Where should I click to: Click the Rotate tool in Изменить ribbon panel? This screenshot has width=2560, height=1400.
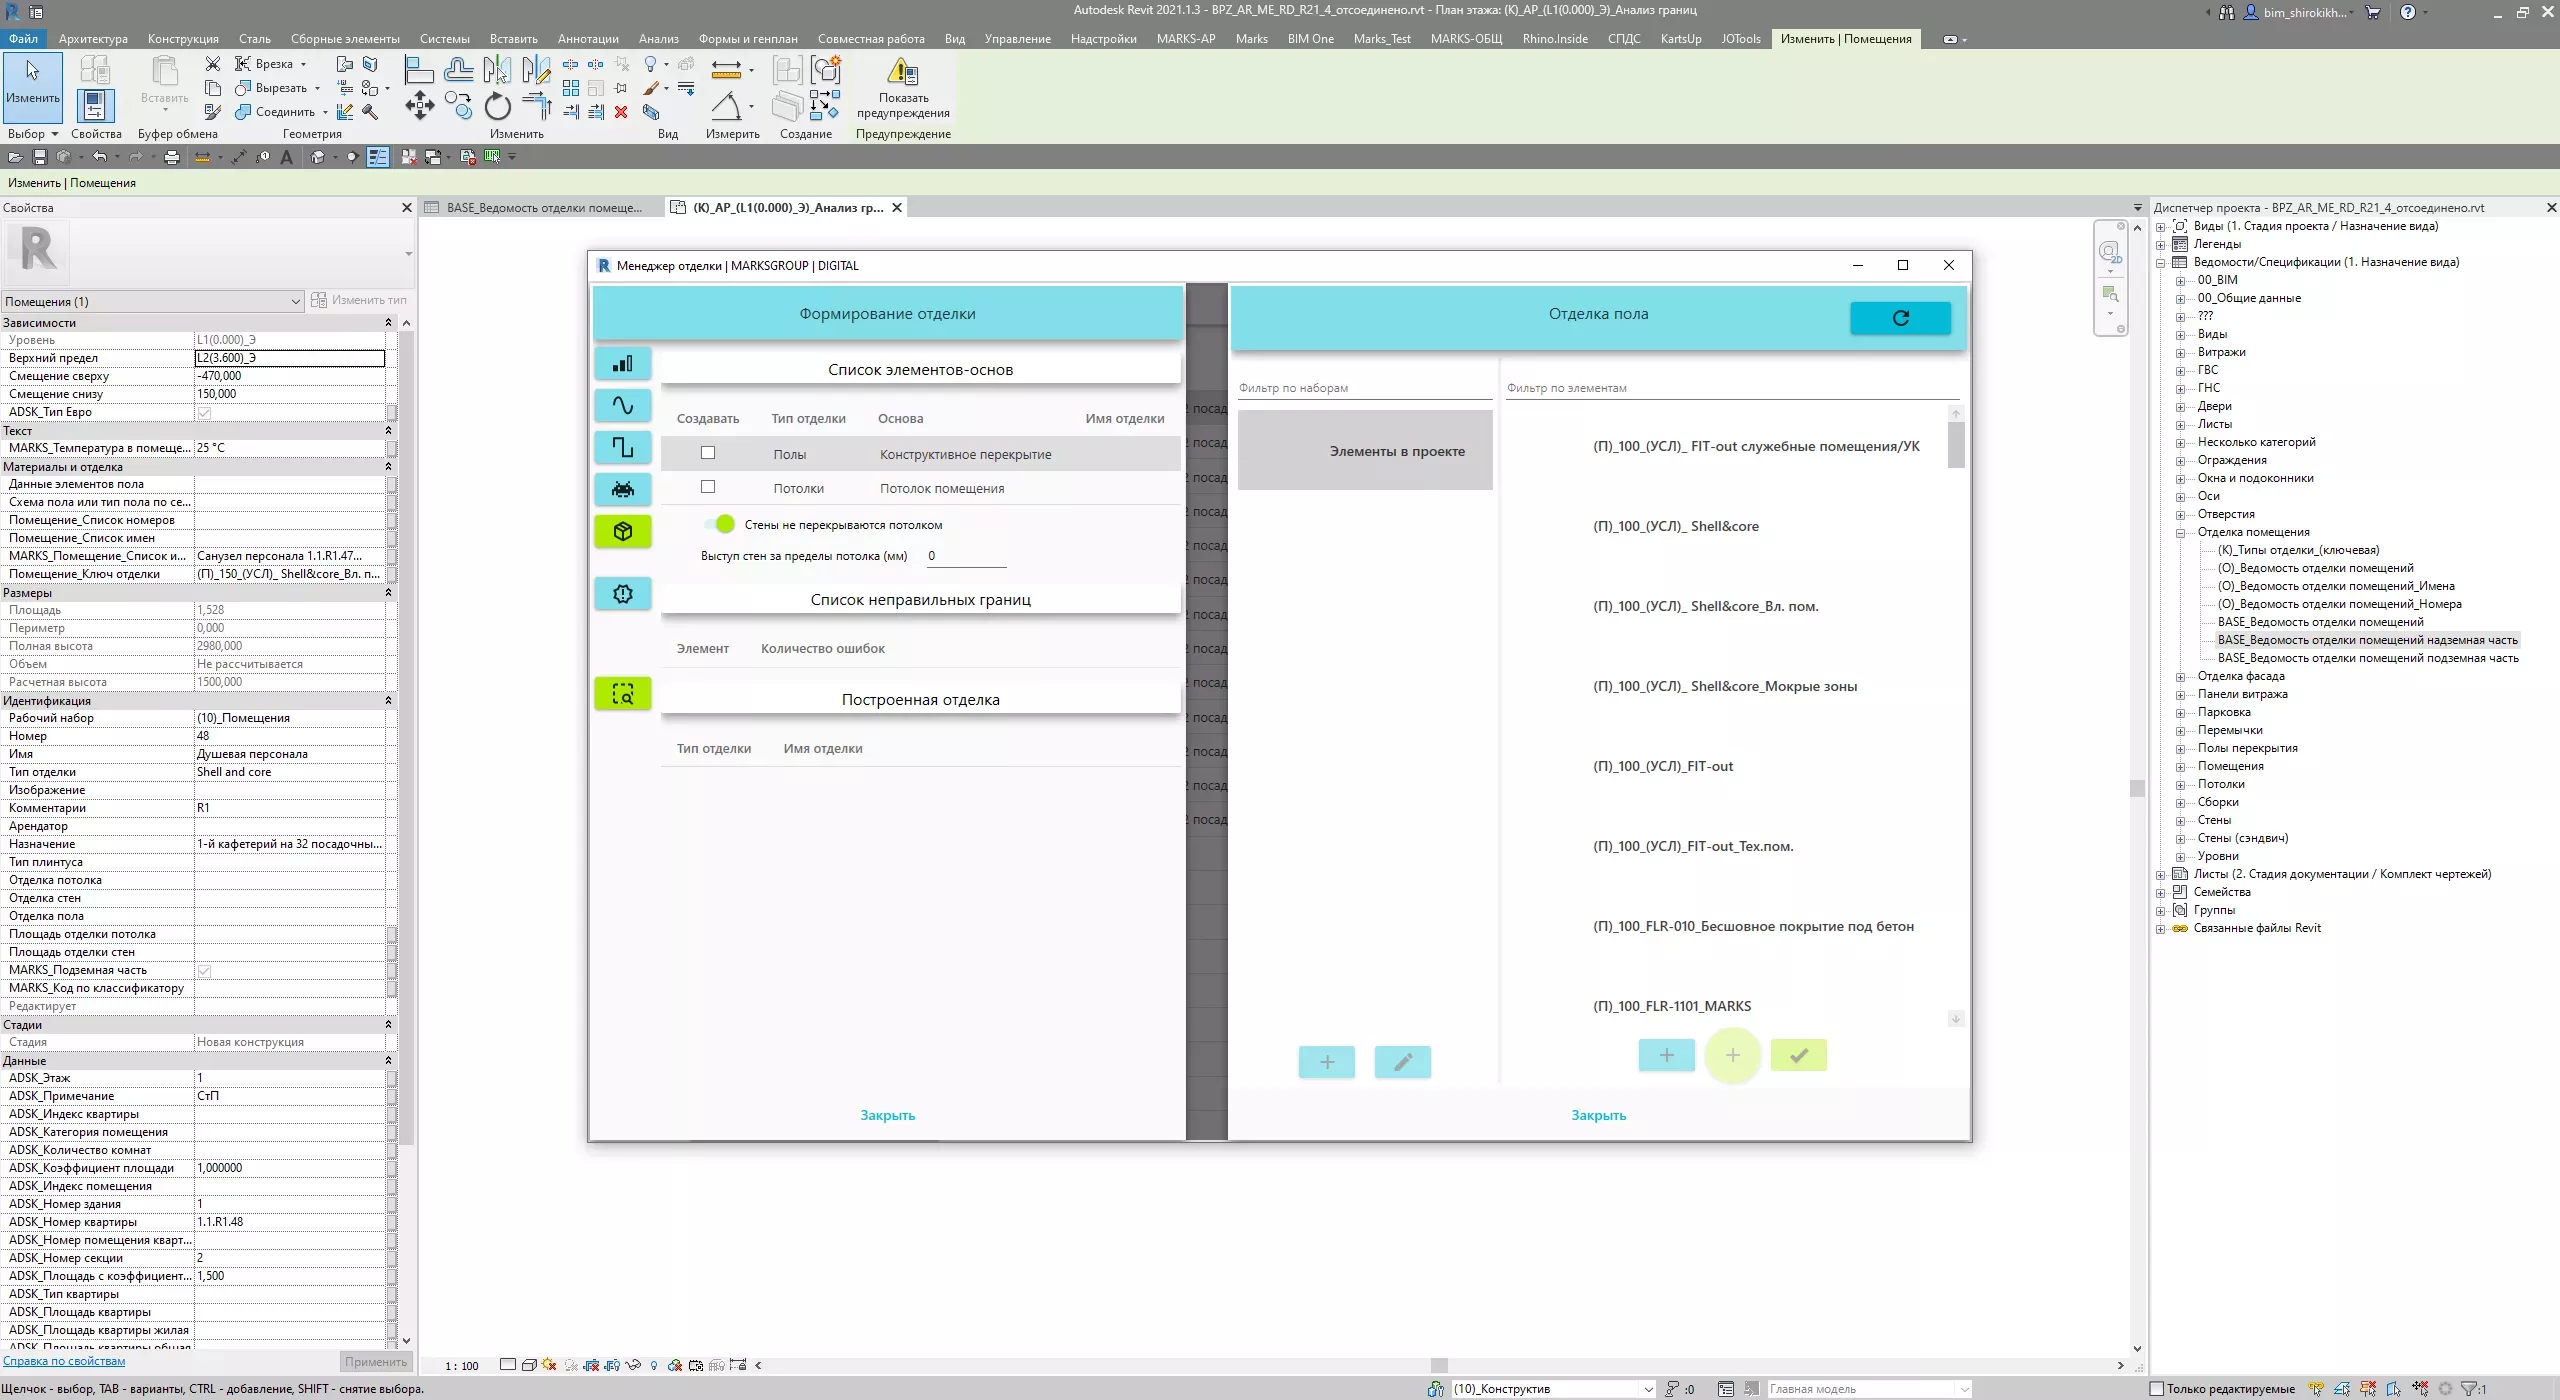tap(497, 106)
